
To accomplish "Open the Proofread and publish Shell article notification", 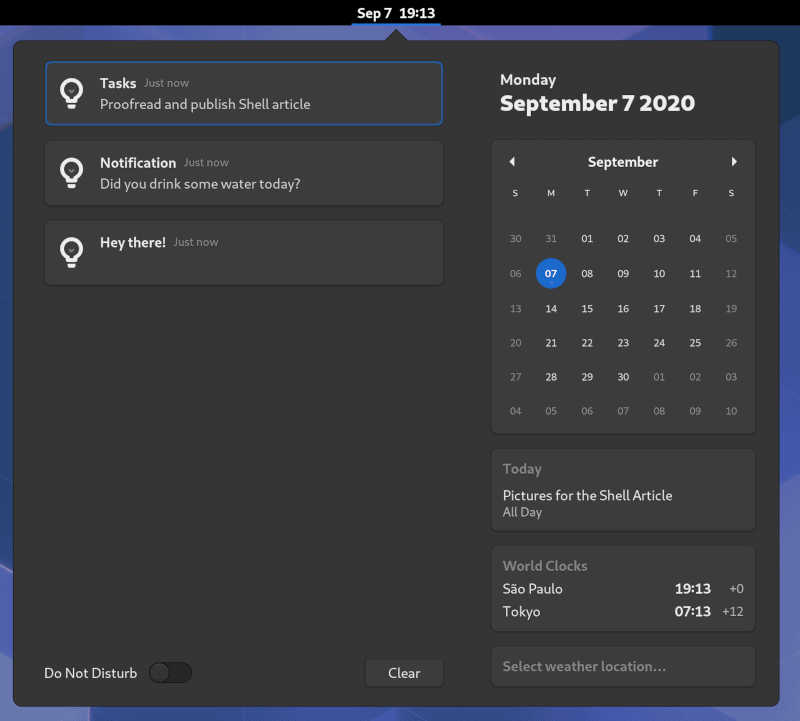I will 244,94.
